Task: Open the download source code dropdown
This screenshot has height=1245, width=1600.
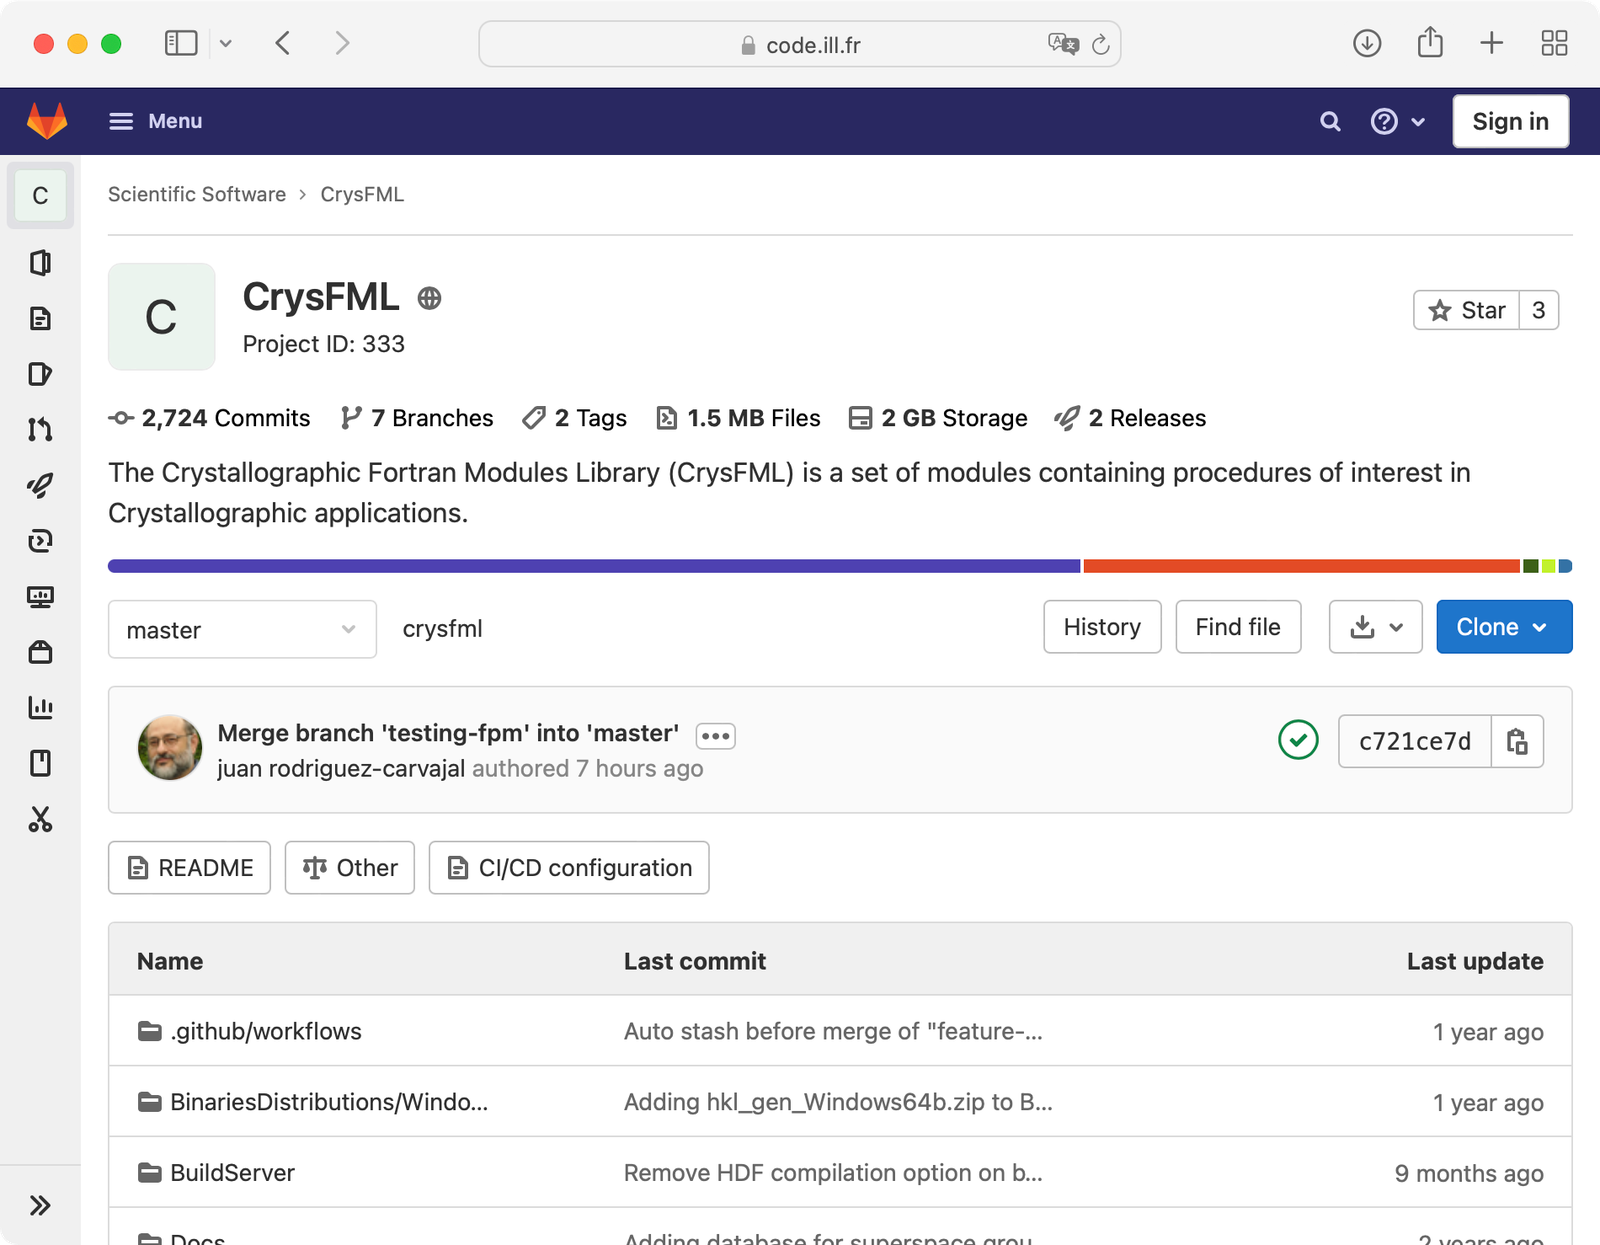Action: tap(1375, 627)
